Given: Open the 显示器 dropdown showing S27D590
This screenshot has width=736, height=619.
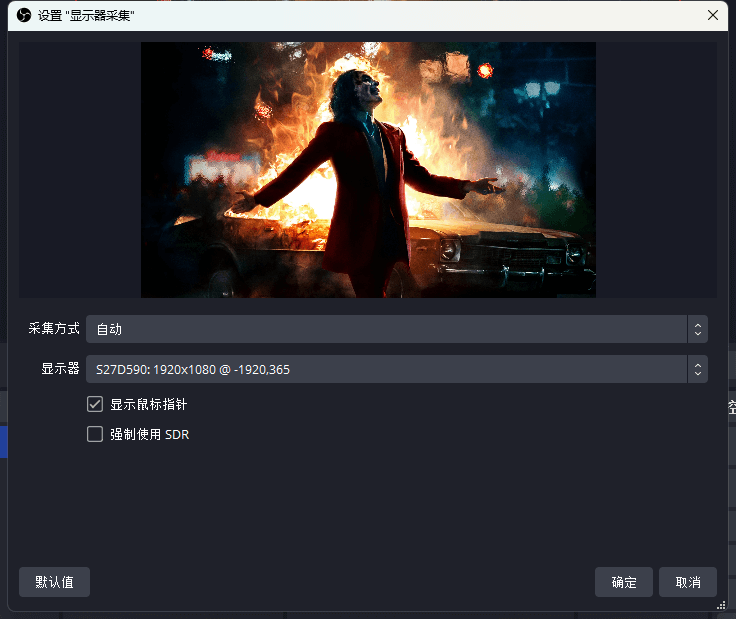Looking at the screenshot, I should (x=397, y=369).
